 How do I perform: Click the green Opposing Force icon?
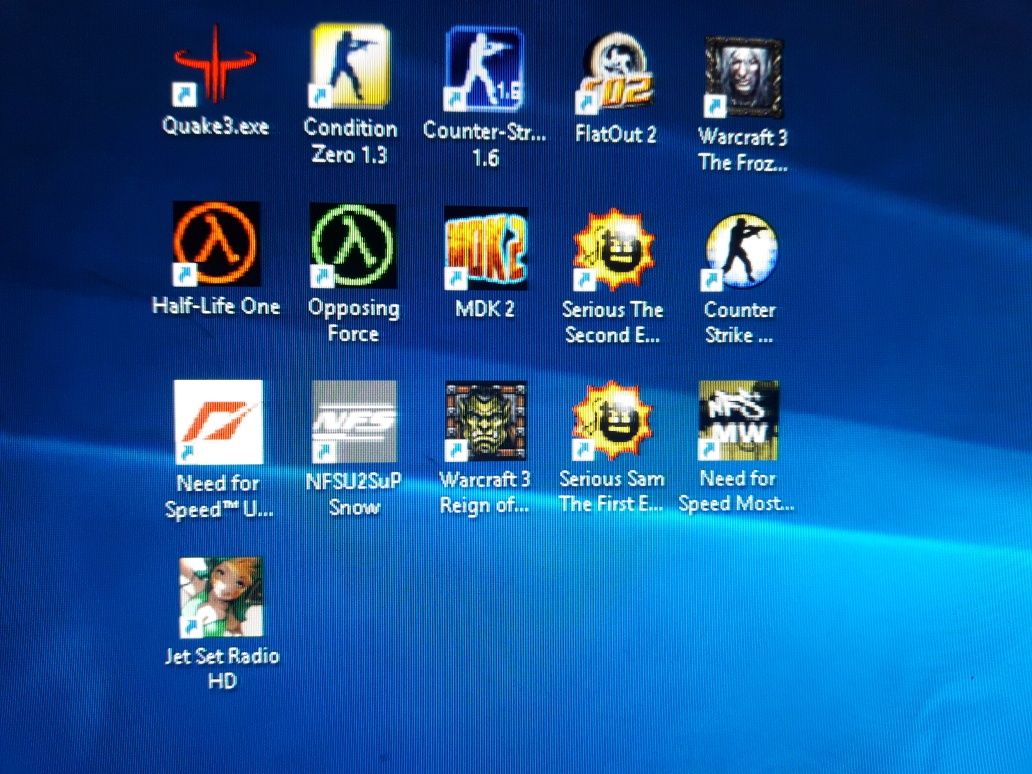tap(353, 245)
